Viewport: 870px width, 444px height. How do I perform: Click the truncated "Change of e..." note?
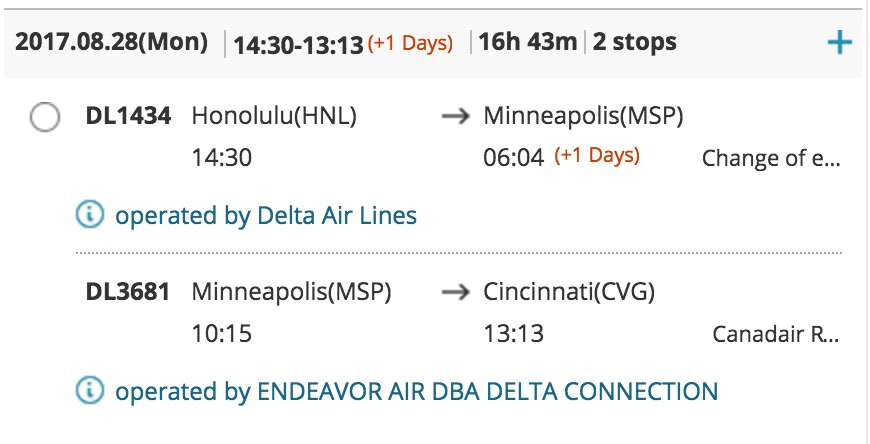(x=771, y=158)
